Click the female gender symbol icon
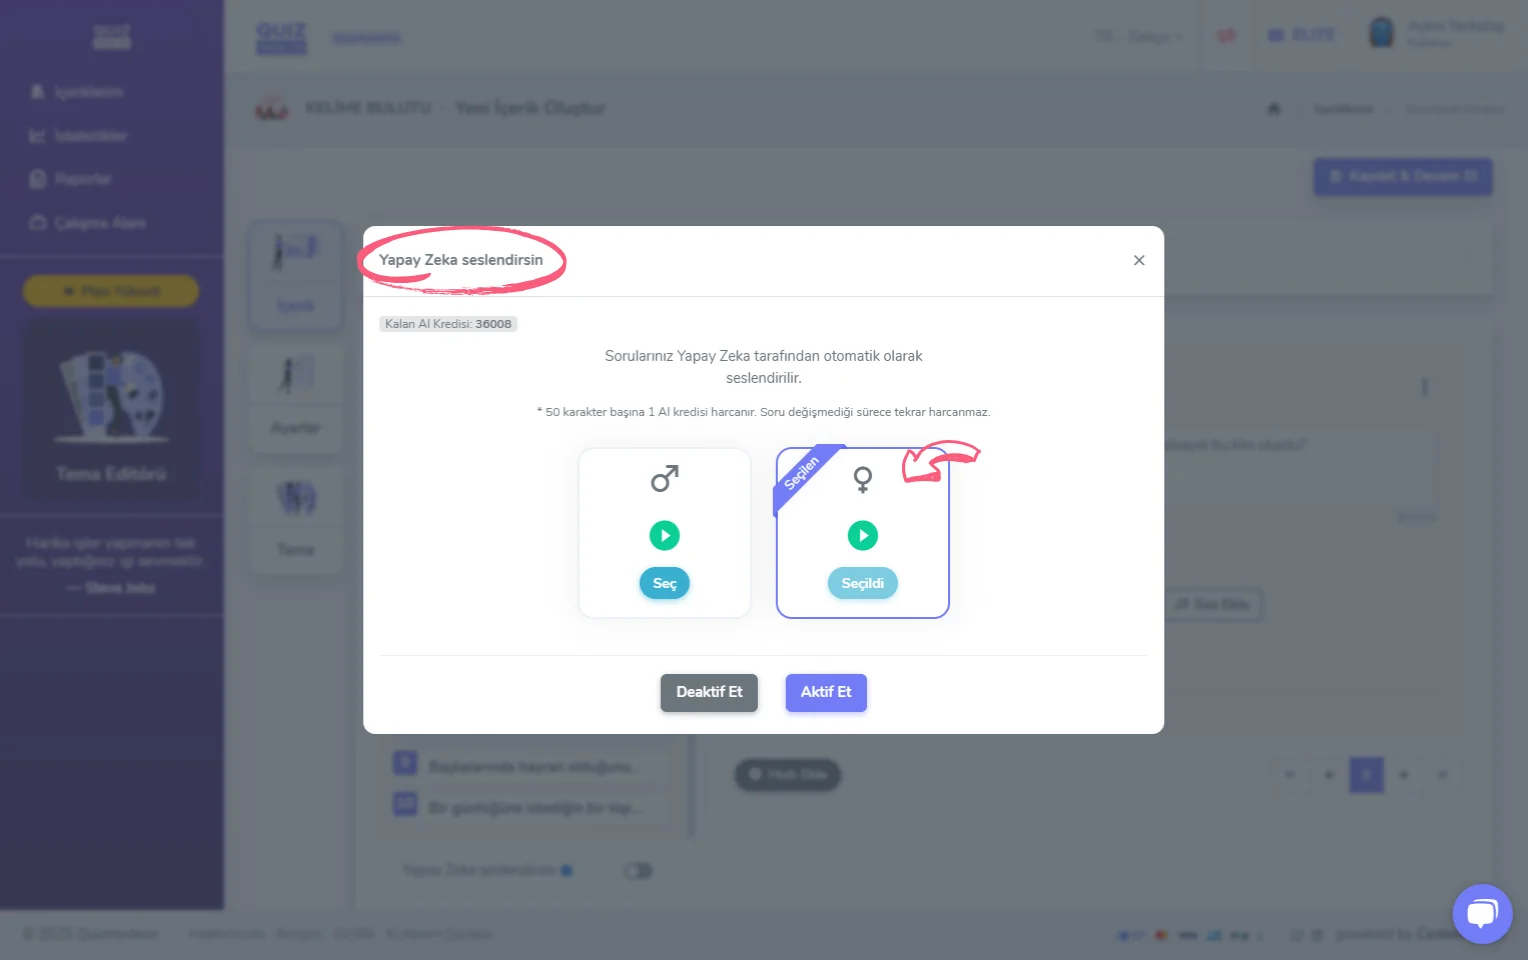This screenshot has width=1528, height=960. (863, 480)
